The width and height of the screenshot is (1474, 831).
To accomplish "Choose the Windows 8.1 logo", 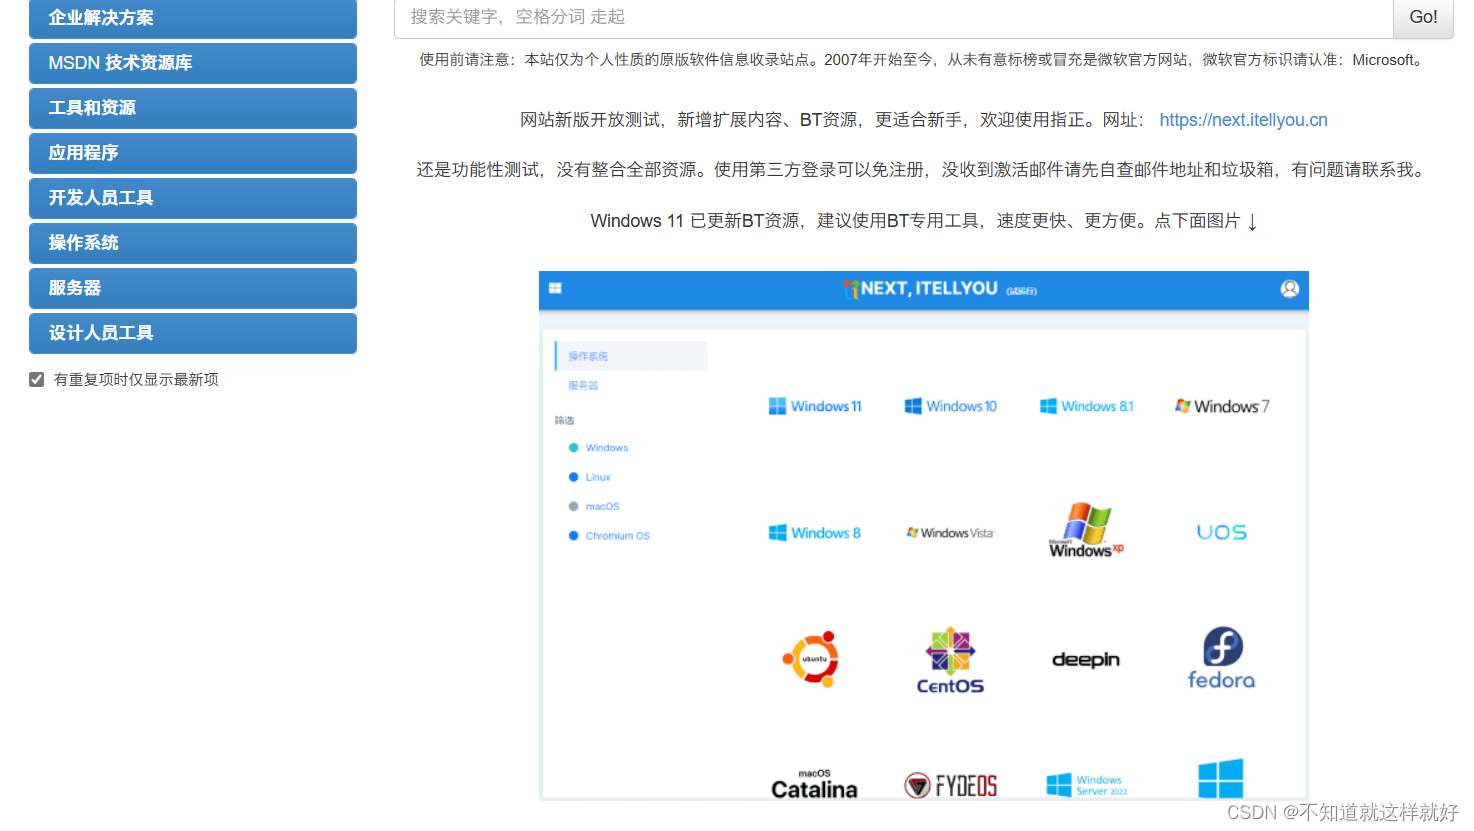I will pos(1087,406).
